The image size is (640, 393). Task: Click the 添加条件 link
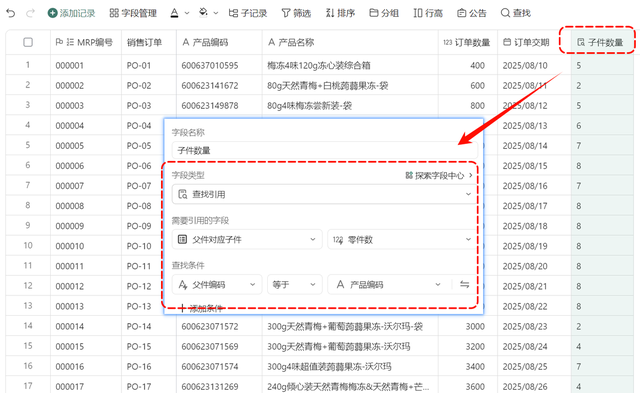click(200, 308)
